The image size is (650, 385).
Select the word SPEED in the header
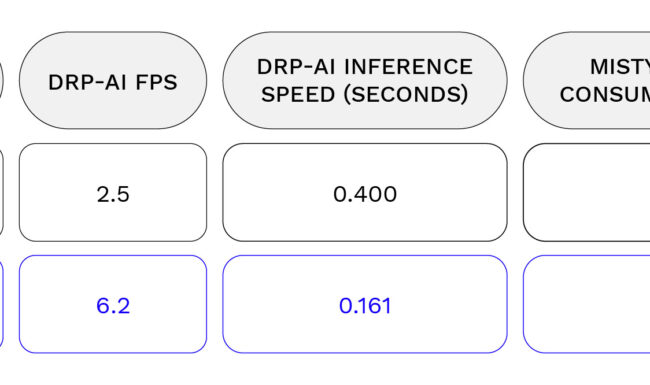(298, 94)
